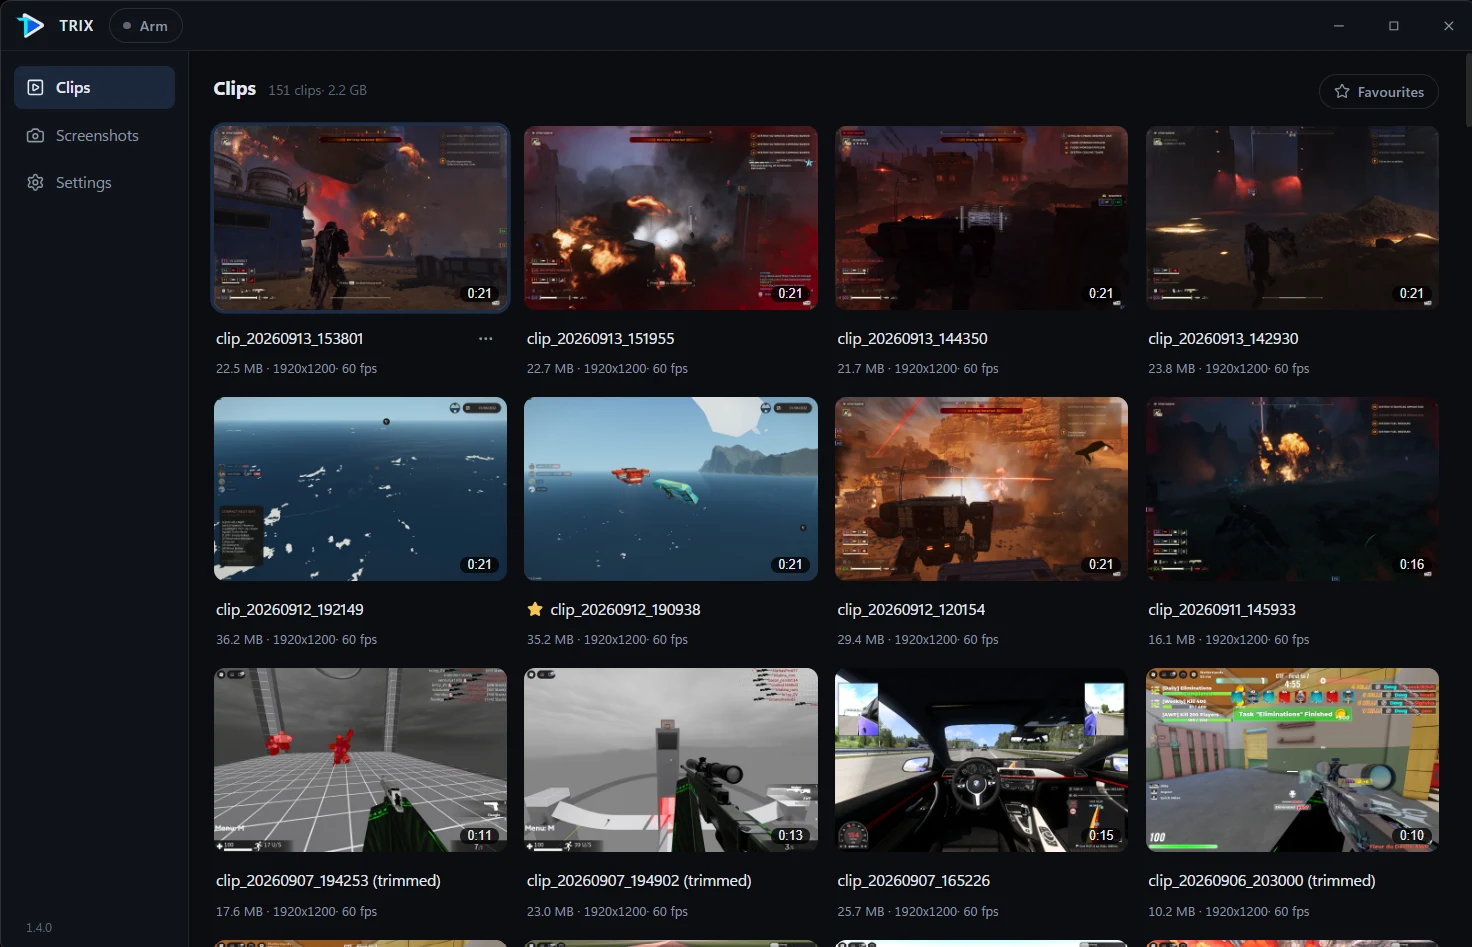Click the TRIX logo icon
The width and height of the screenshot is (1472, 947).
[x=31, y=25]
